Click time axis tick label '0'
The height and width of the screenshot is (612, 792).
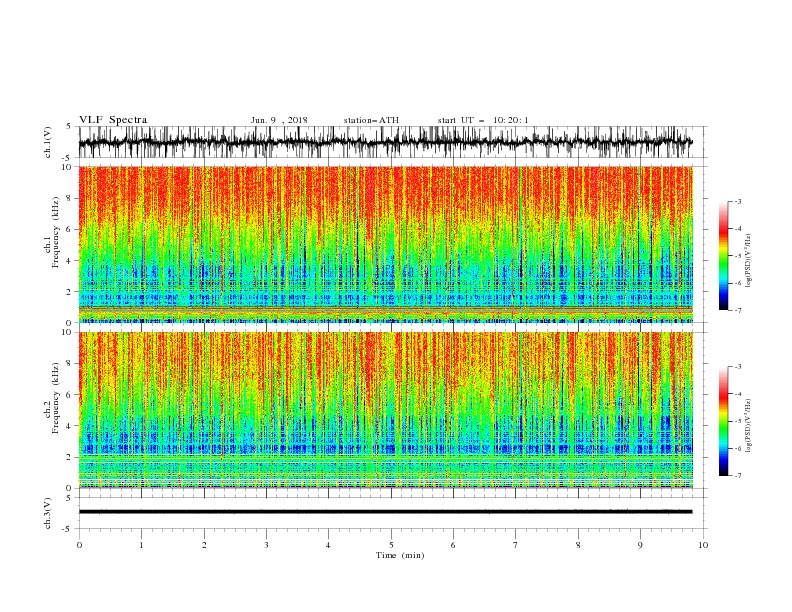(x=79, y=545)
